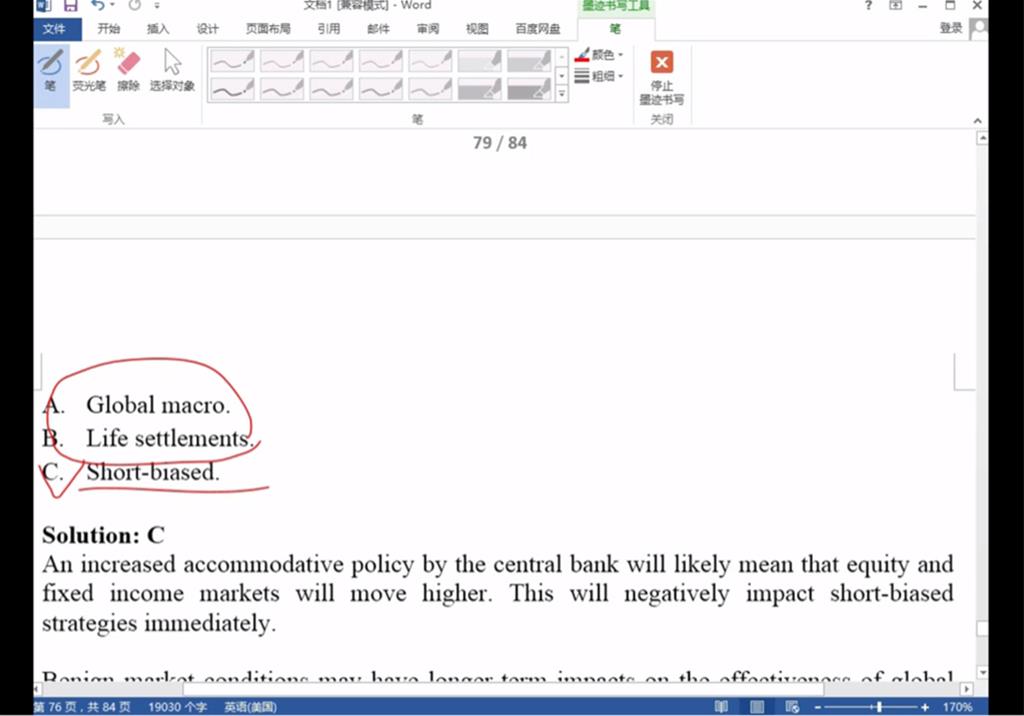Open the 粗细 pen thickness dropdown
The width and height of the screenshot is (1024, 716).
(x=599, y=76)
